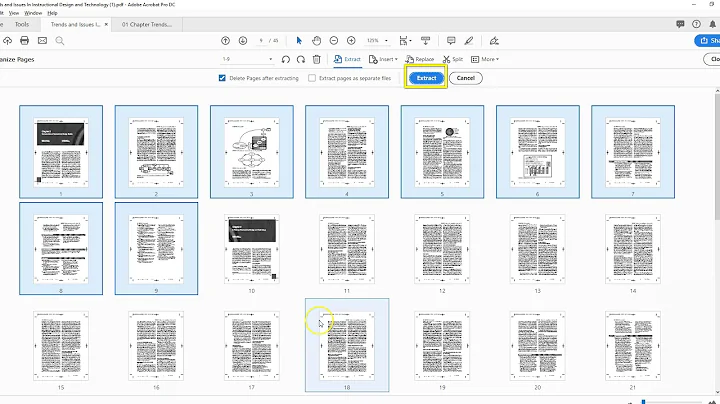The height and width of the screenshot is (404, 720).
Task: Select page 6 thumbnail with chart
Action: [538, 152]
